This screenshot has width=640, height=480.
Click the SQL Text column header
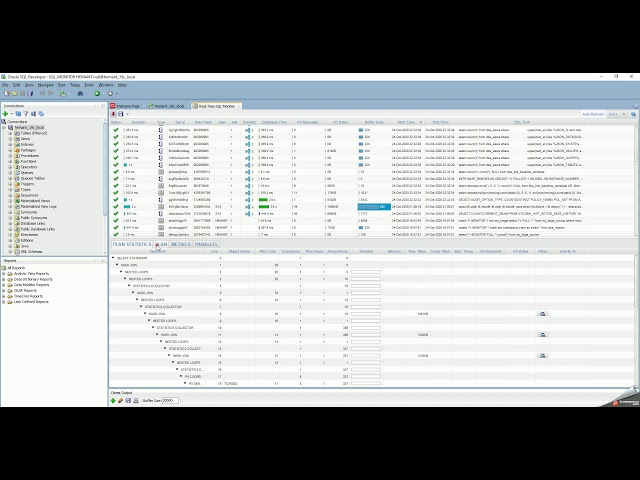[522, 122]
